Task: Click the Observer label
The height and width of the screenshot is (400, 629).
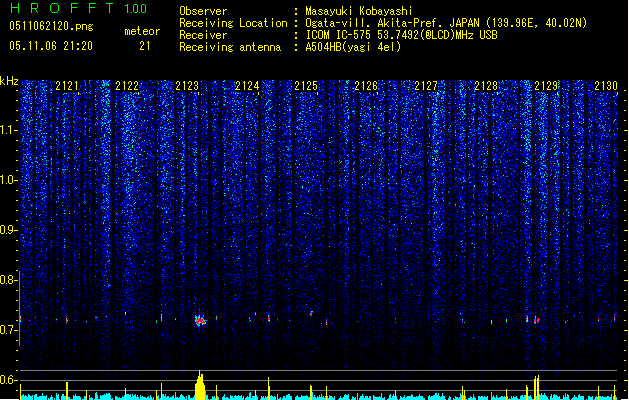Action: pyautogui.click(x=203, y=11)
